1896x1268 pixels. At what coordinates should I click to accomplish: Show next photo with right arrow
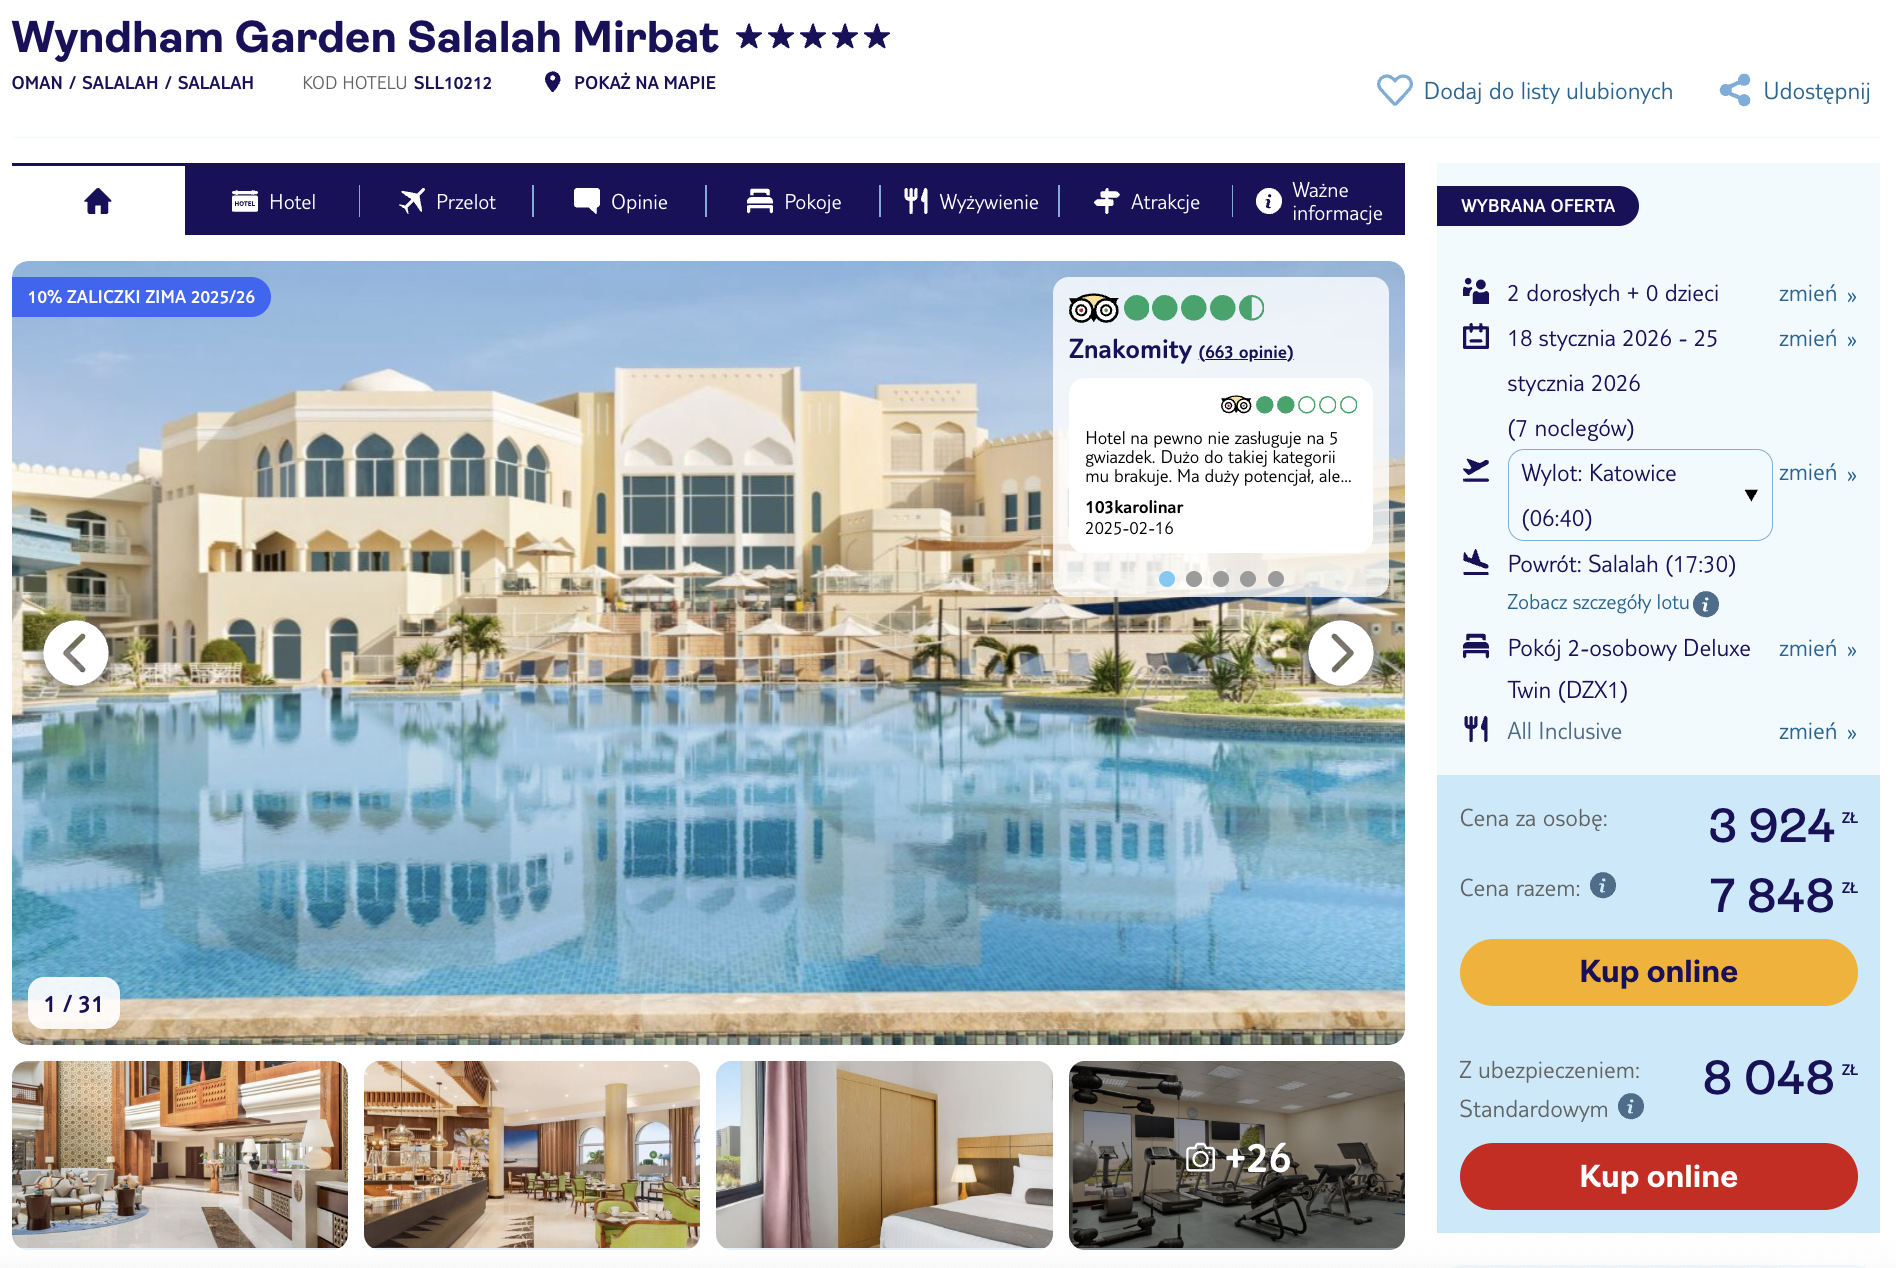[1340, 653]
